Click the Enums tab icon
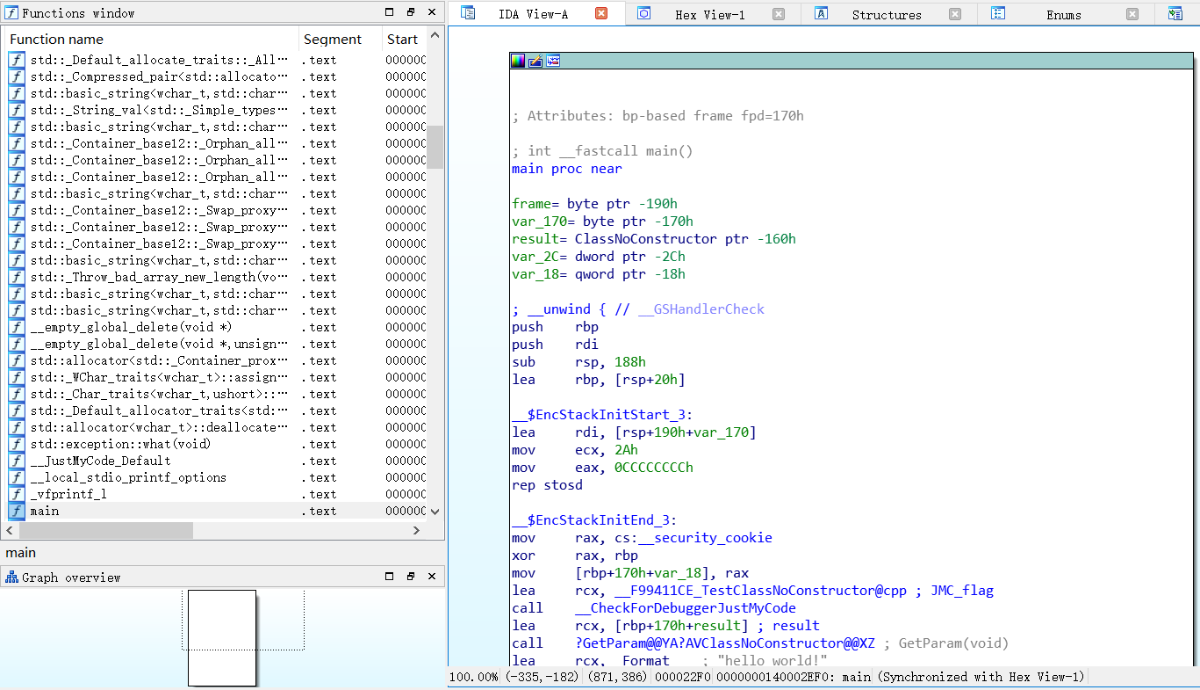The height and width of the screenshot is (690, 1200). [998, 14]
